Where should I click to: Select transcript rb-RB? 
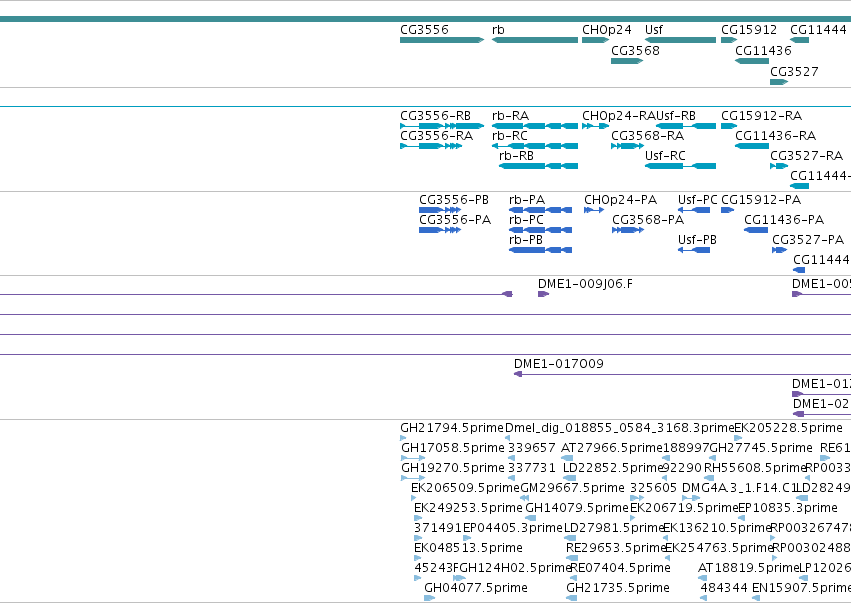(x=538, y=166)
